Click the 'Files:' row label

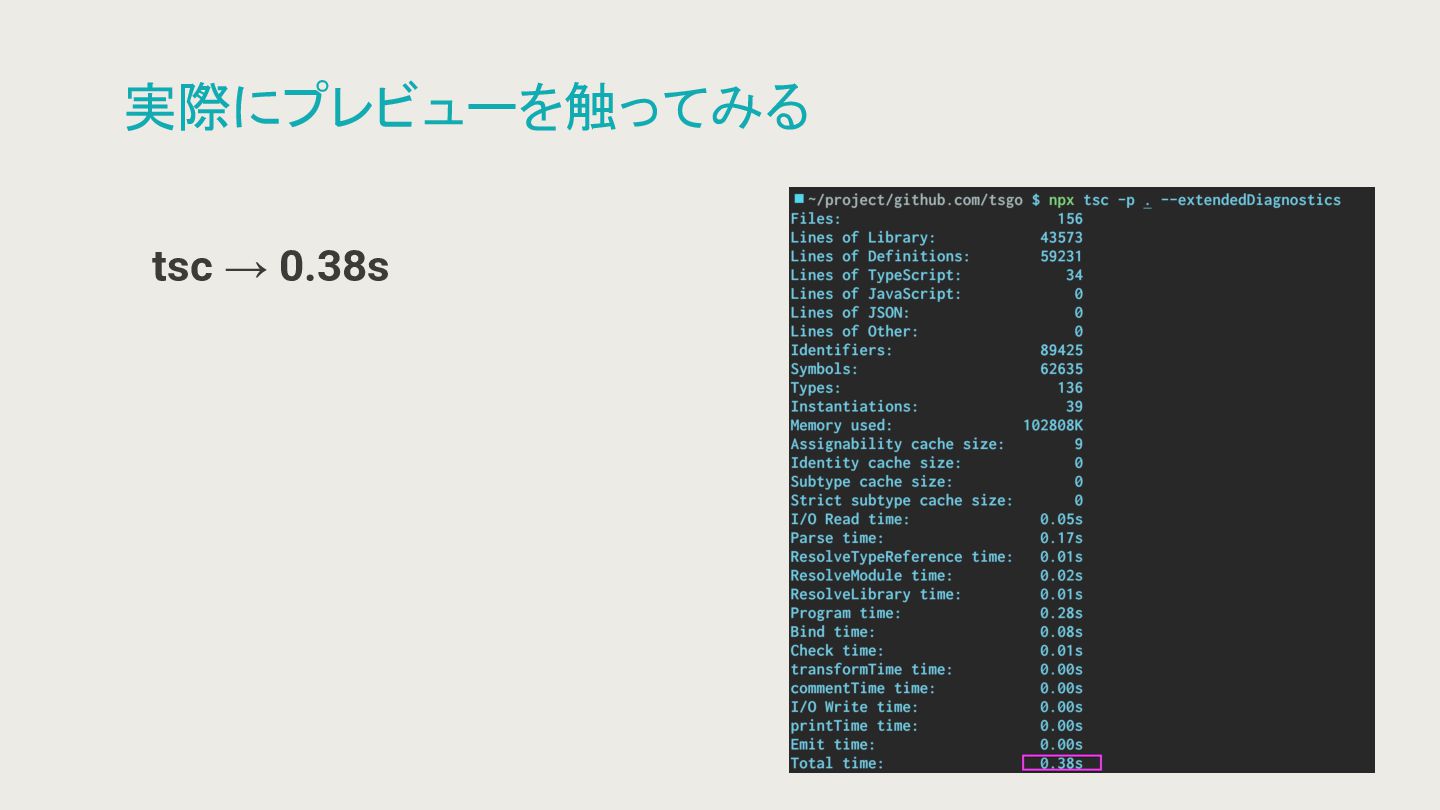(x=816, y=219)
